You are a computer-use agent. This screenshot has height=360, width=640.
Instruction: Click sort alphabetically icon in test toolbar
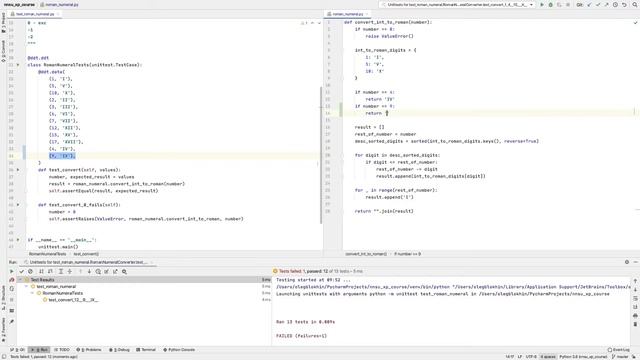(41, 271)
